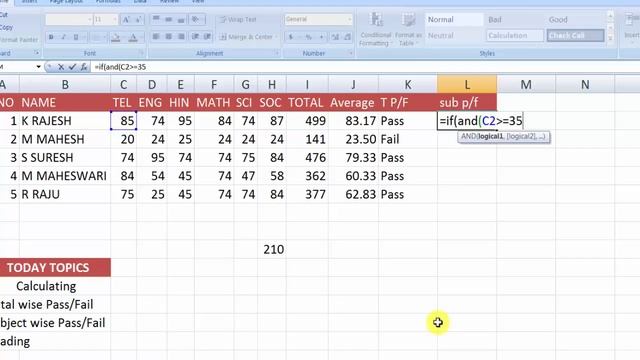
Task: Pick the Fill Color swatch button
Action: coord(116,37)
